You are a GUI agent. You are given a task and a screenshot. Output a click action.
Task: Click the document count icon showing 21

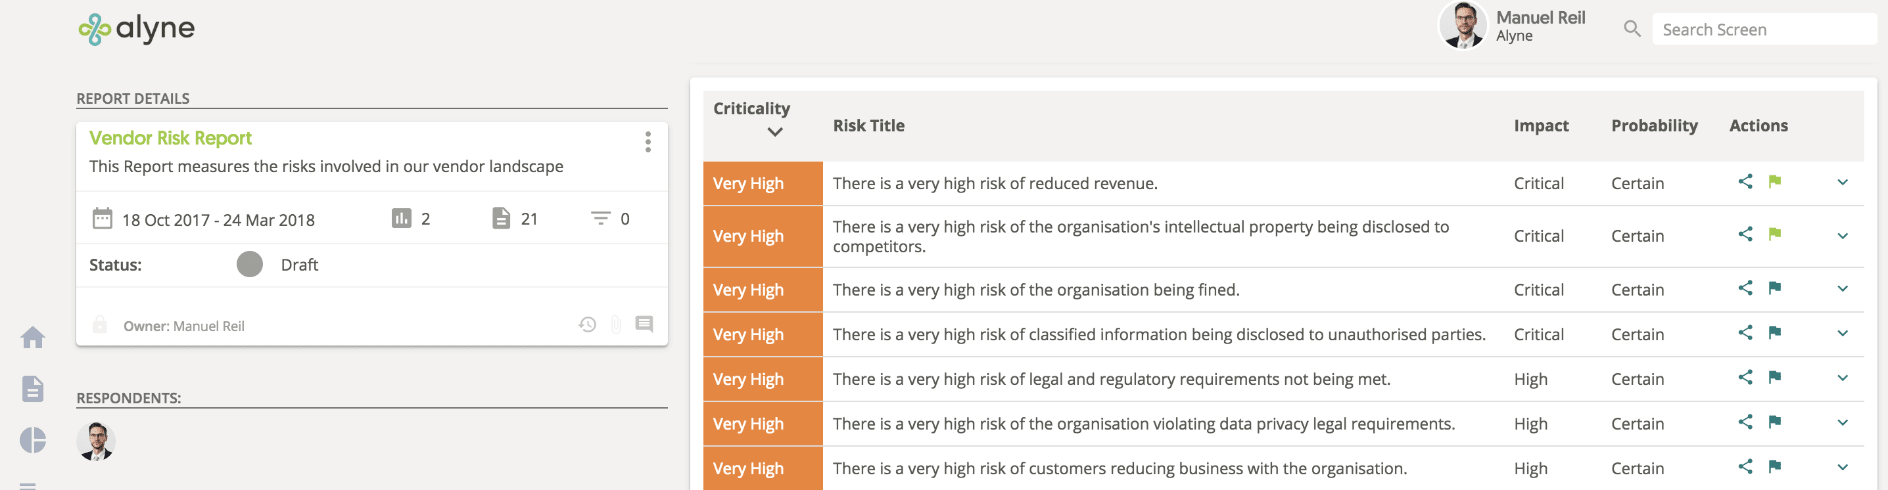point(501,218)
